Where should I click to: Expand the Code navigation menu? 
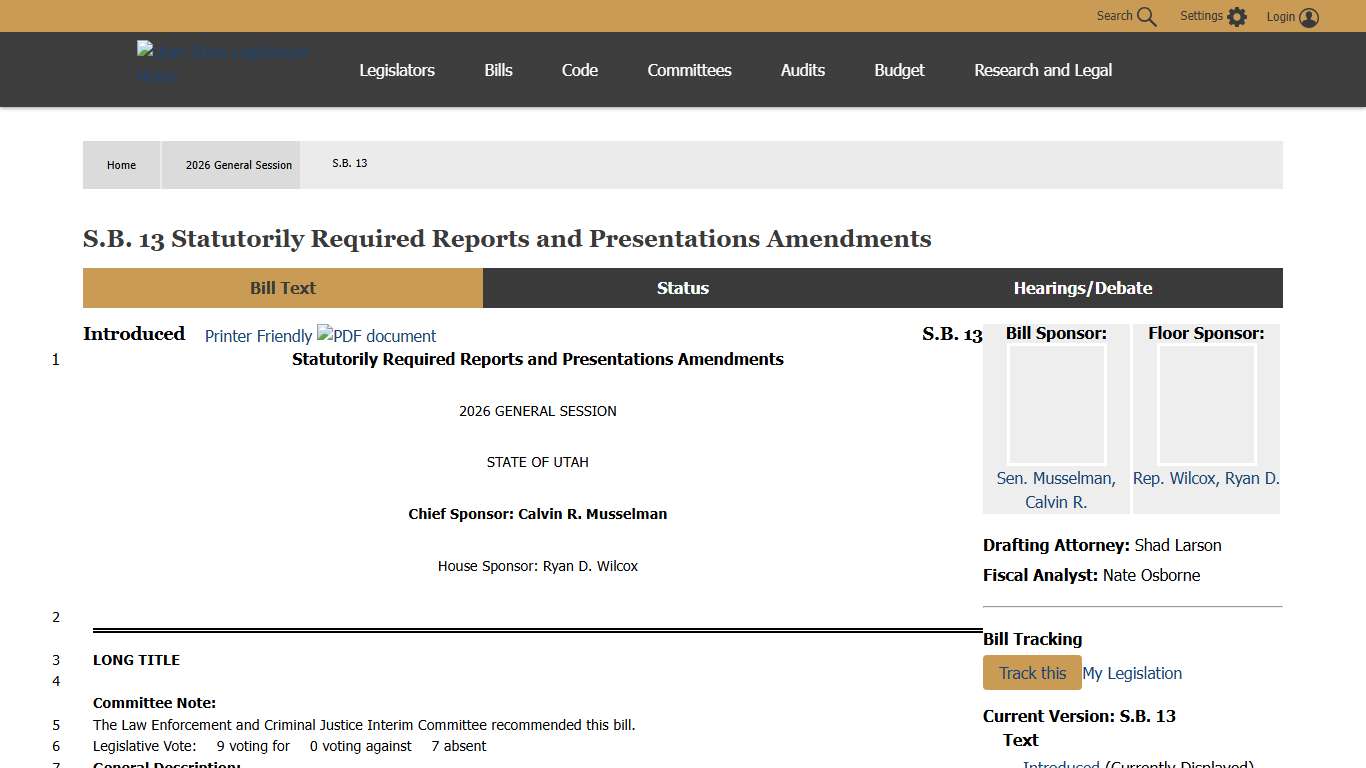pyautogui.click(x=580, y=70)
